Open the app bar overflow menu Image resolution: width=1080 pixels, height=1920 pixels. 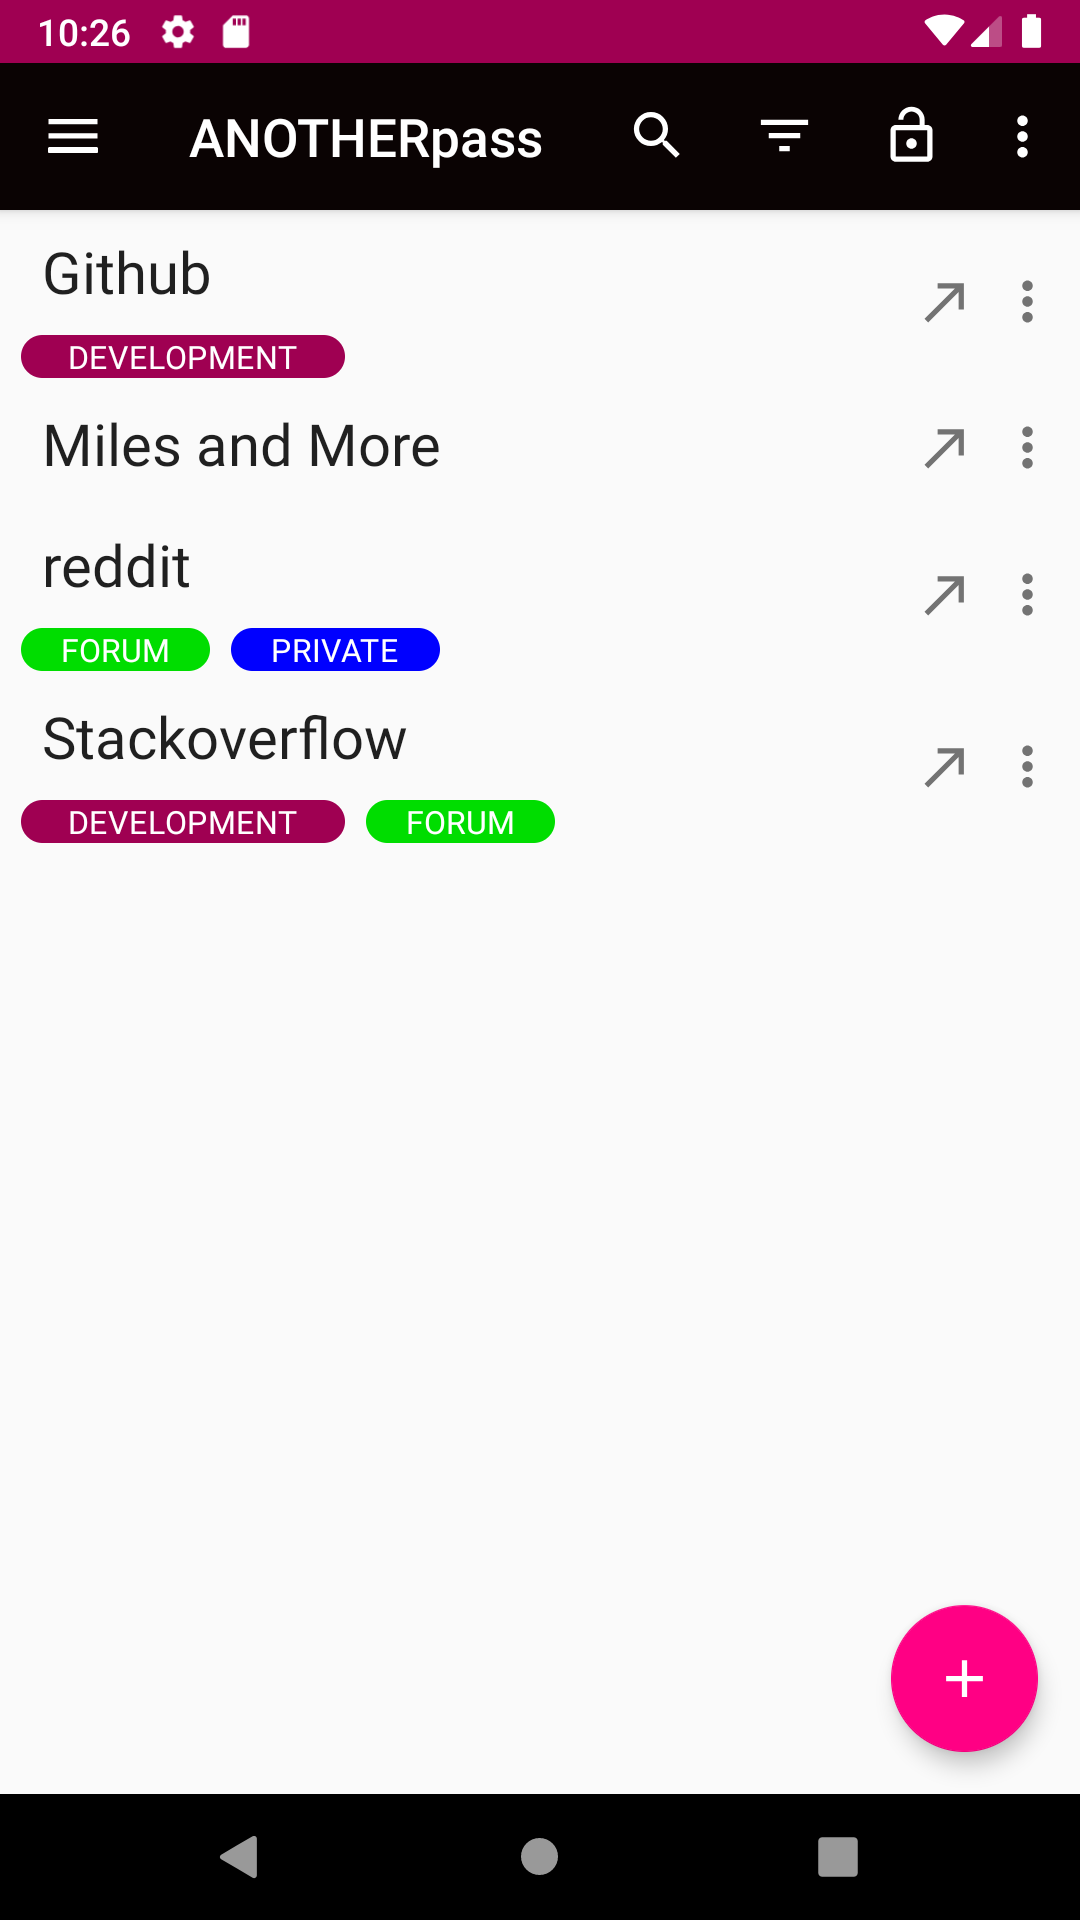pyautogui.click(x=1022, y=137)
